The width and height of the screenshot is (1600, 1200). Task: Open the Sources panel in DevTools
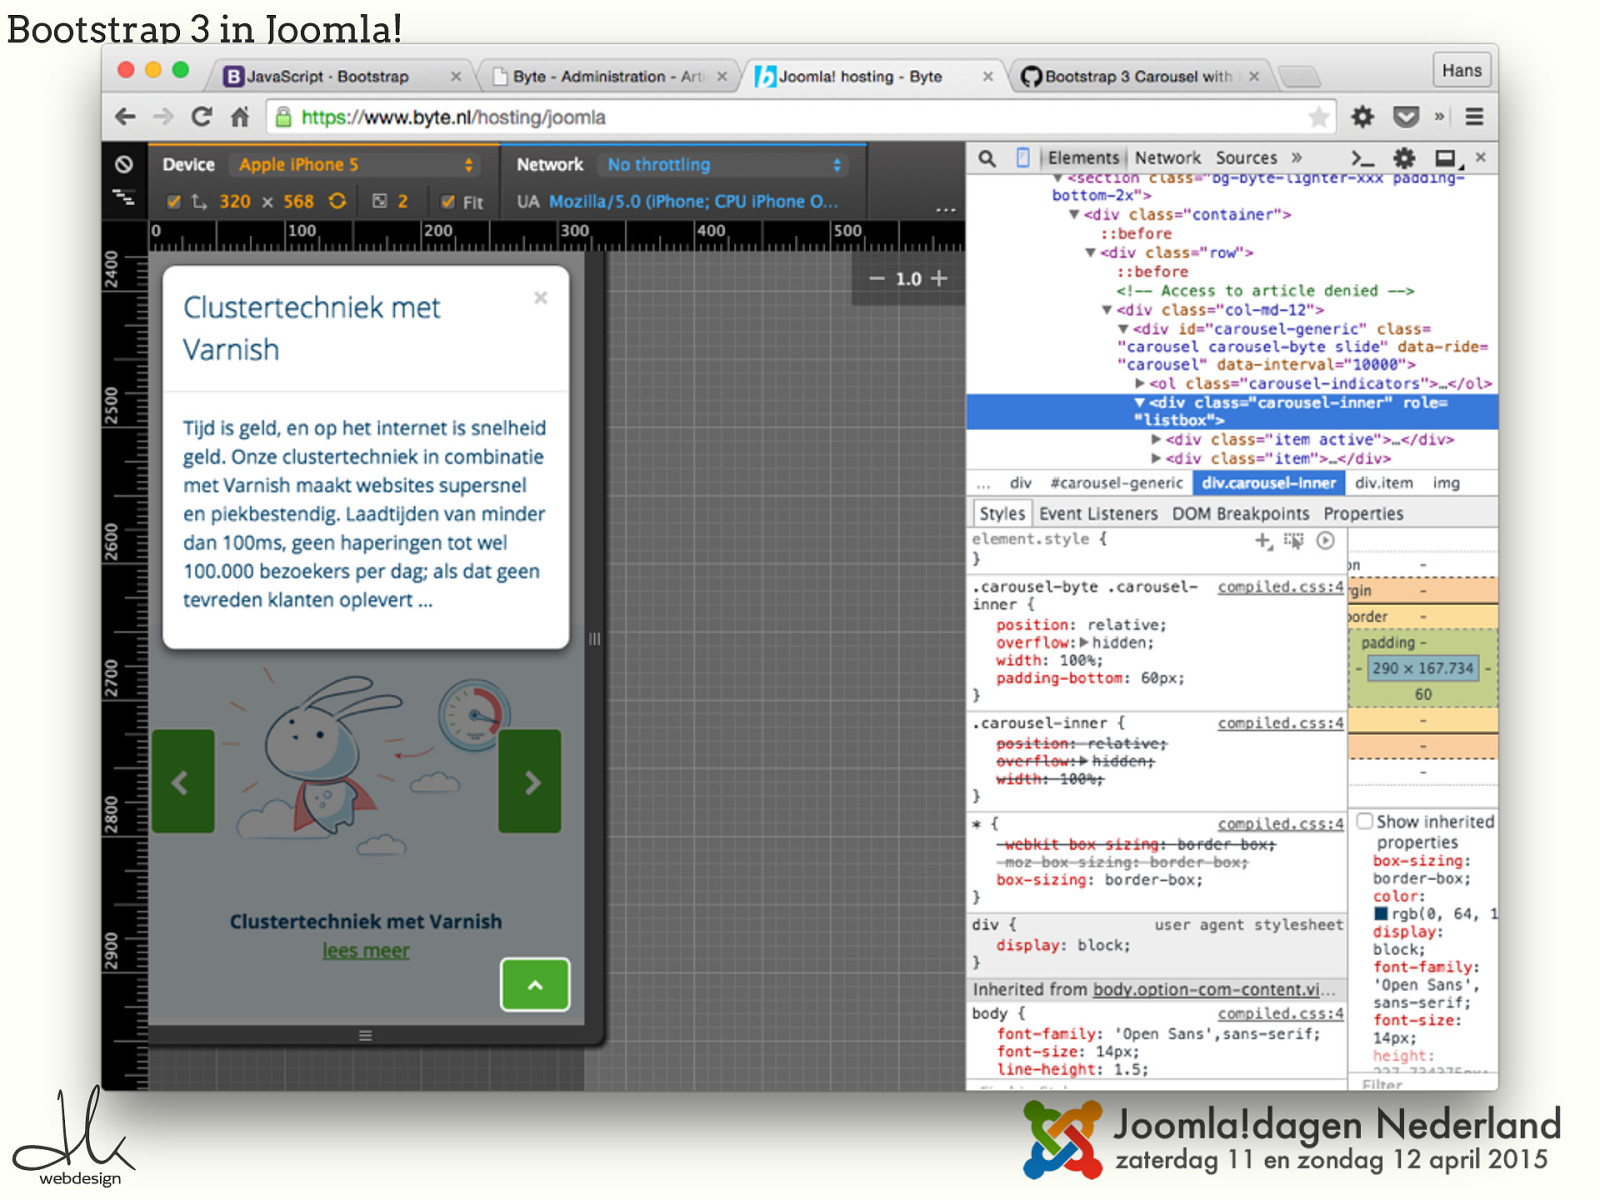[1246, 158]
